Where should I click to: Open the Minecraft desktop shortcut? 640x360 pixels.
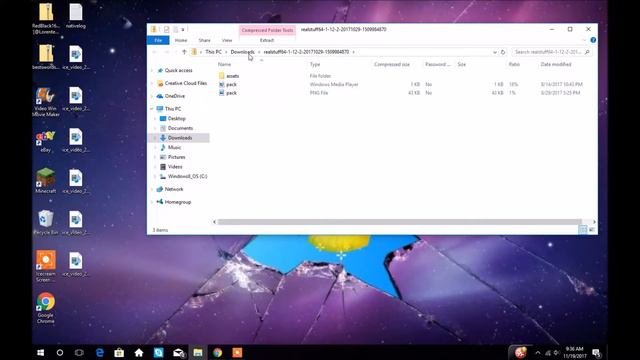[45, 180]
